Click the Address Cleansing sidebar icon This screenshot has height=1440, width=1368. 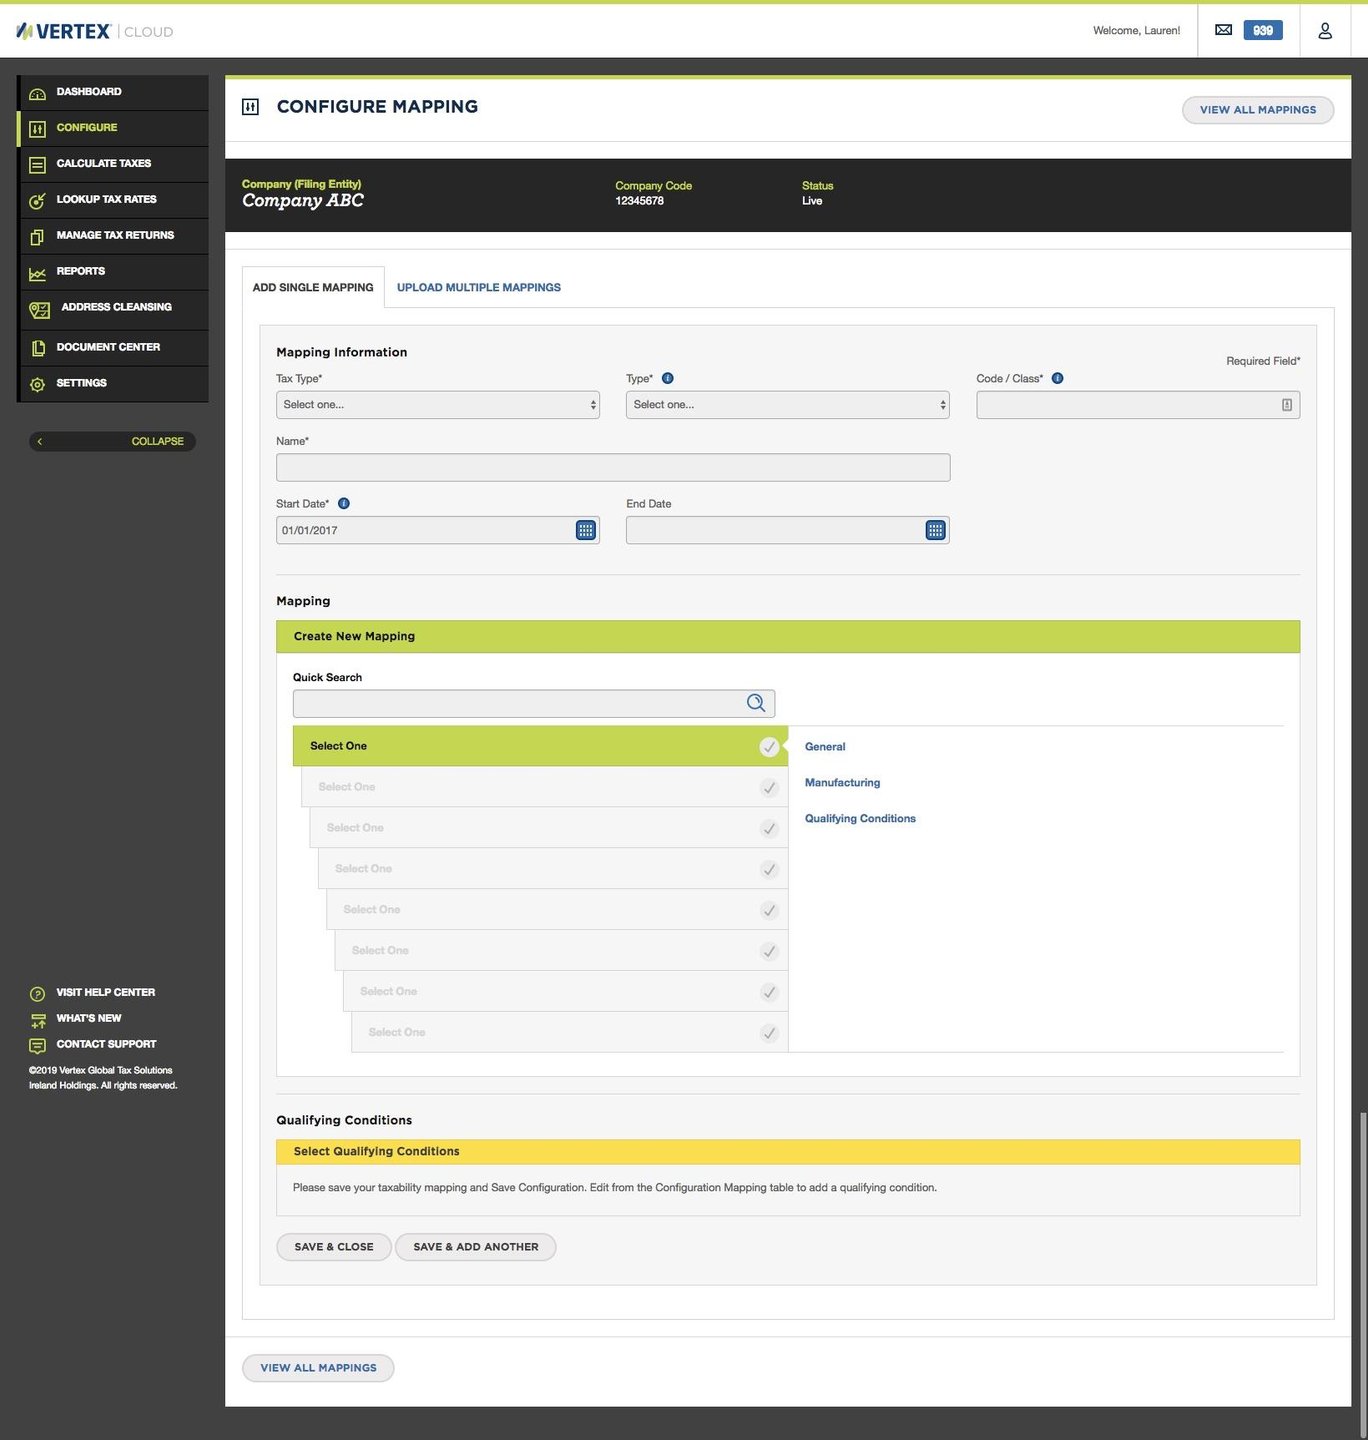coord(39,310)
